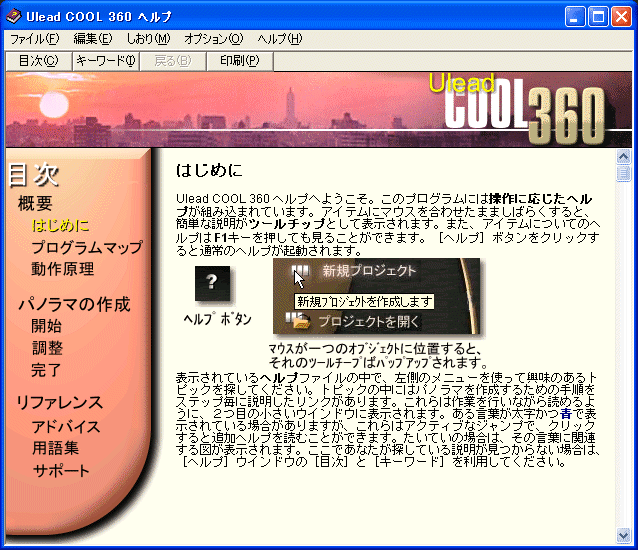The width and height of the screenshot is (638, 550).
Task: Open the 開始 topic under パノラマの作成
Action: pos(46,326)
